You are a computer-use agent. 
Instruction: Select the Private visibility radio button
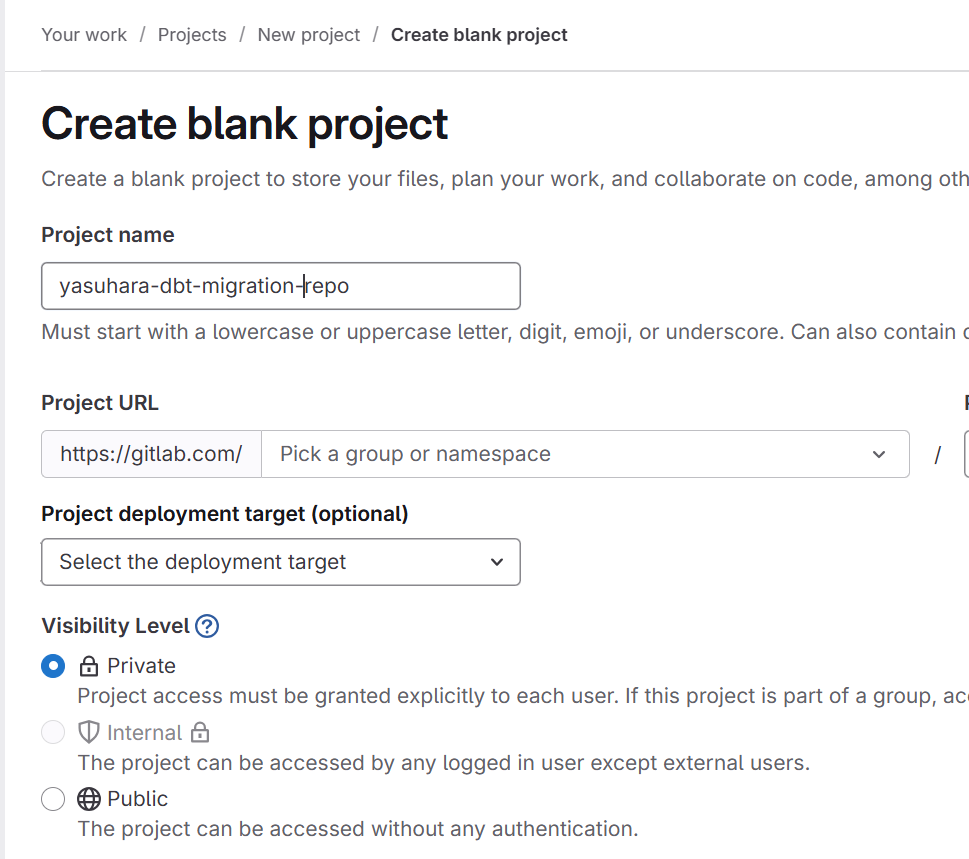(x=53, y=666)
